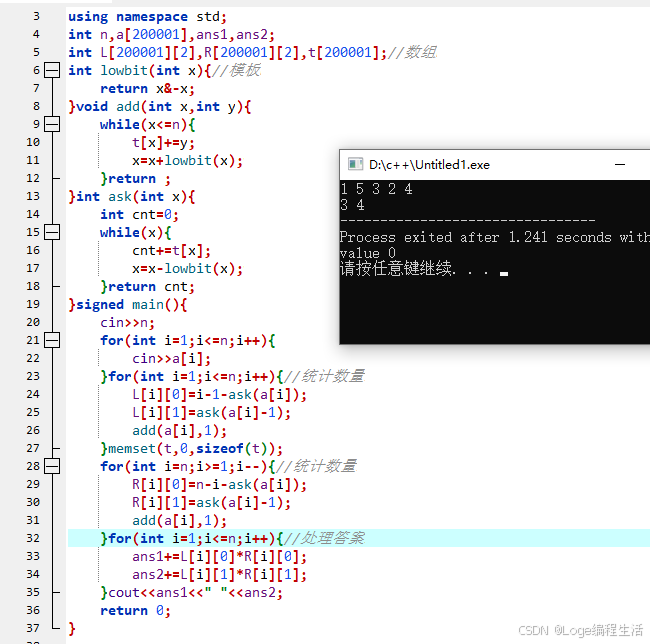The image size is (650, 644).
Task: Click the 't[x]+=y;' statement
Action: [163, 143]
